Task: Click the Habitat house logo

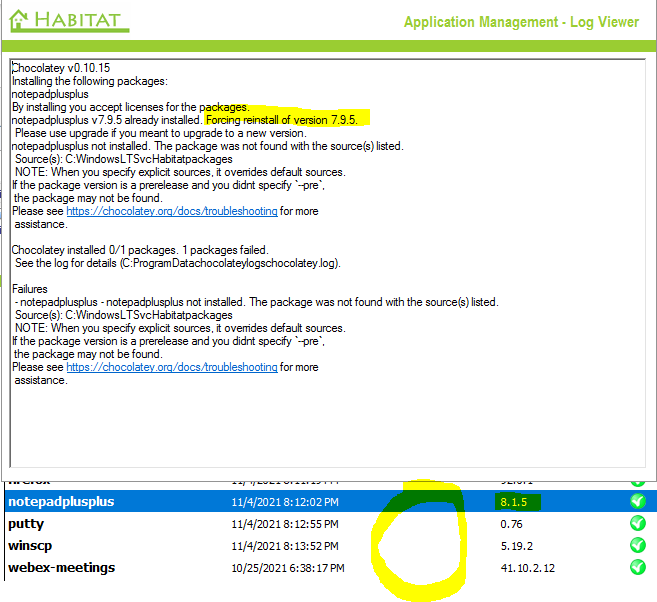Action: pyautogui.click(x=18, y=20)
